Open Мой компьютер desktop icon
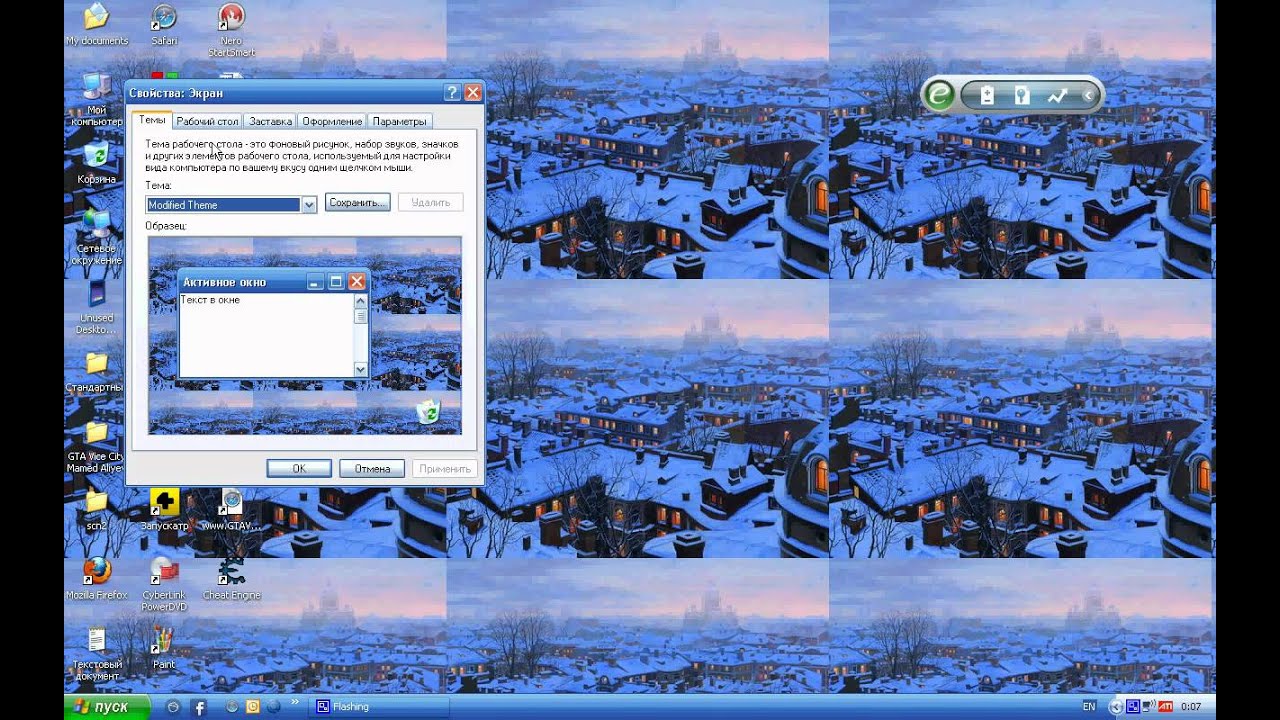 coord(97,99)
